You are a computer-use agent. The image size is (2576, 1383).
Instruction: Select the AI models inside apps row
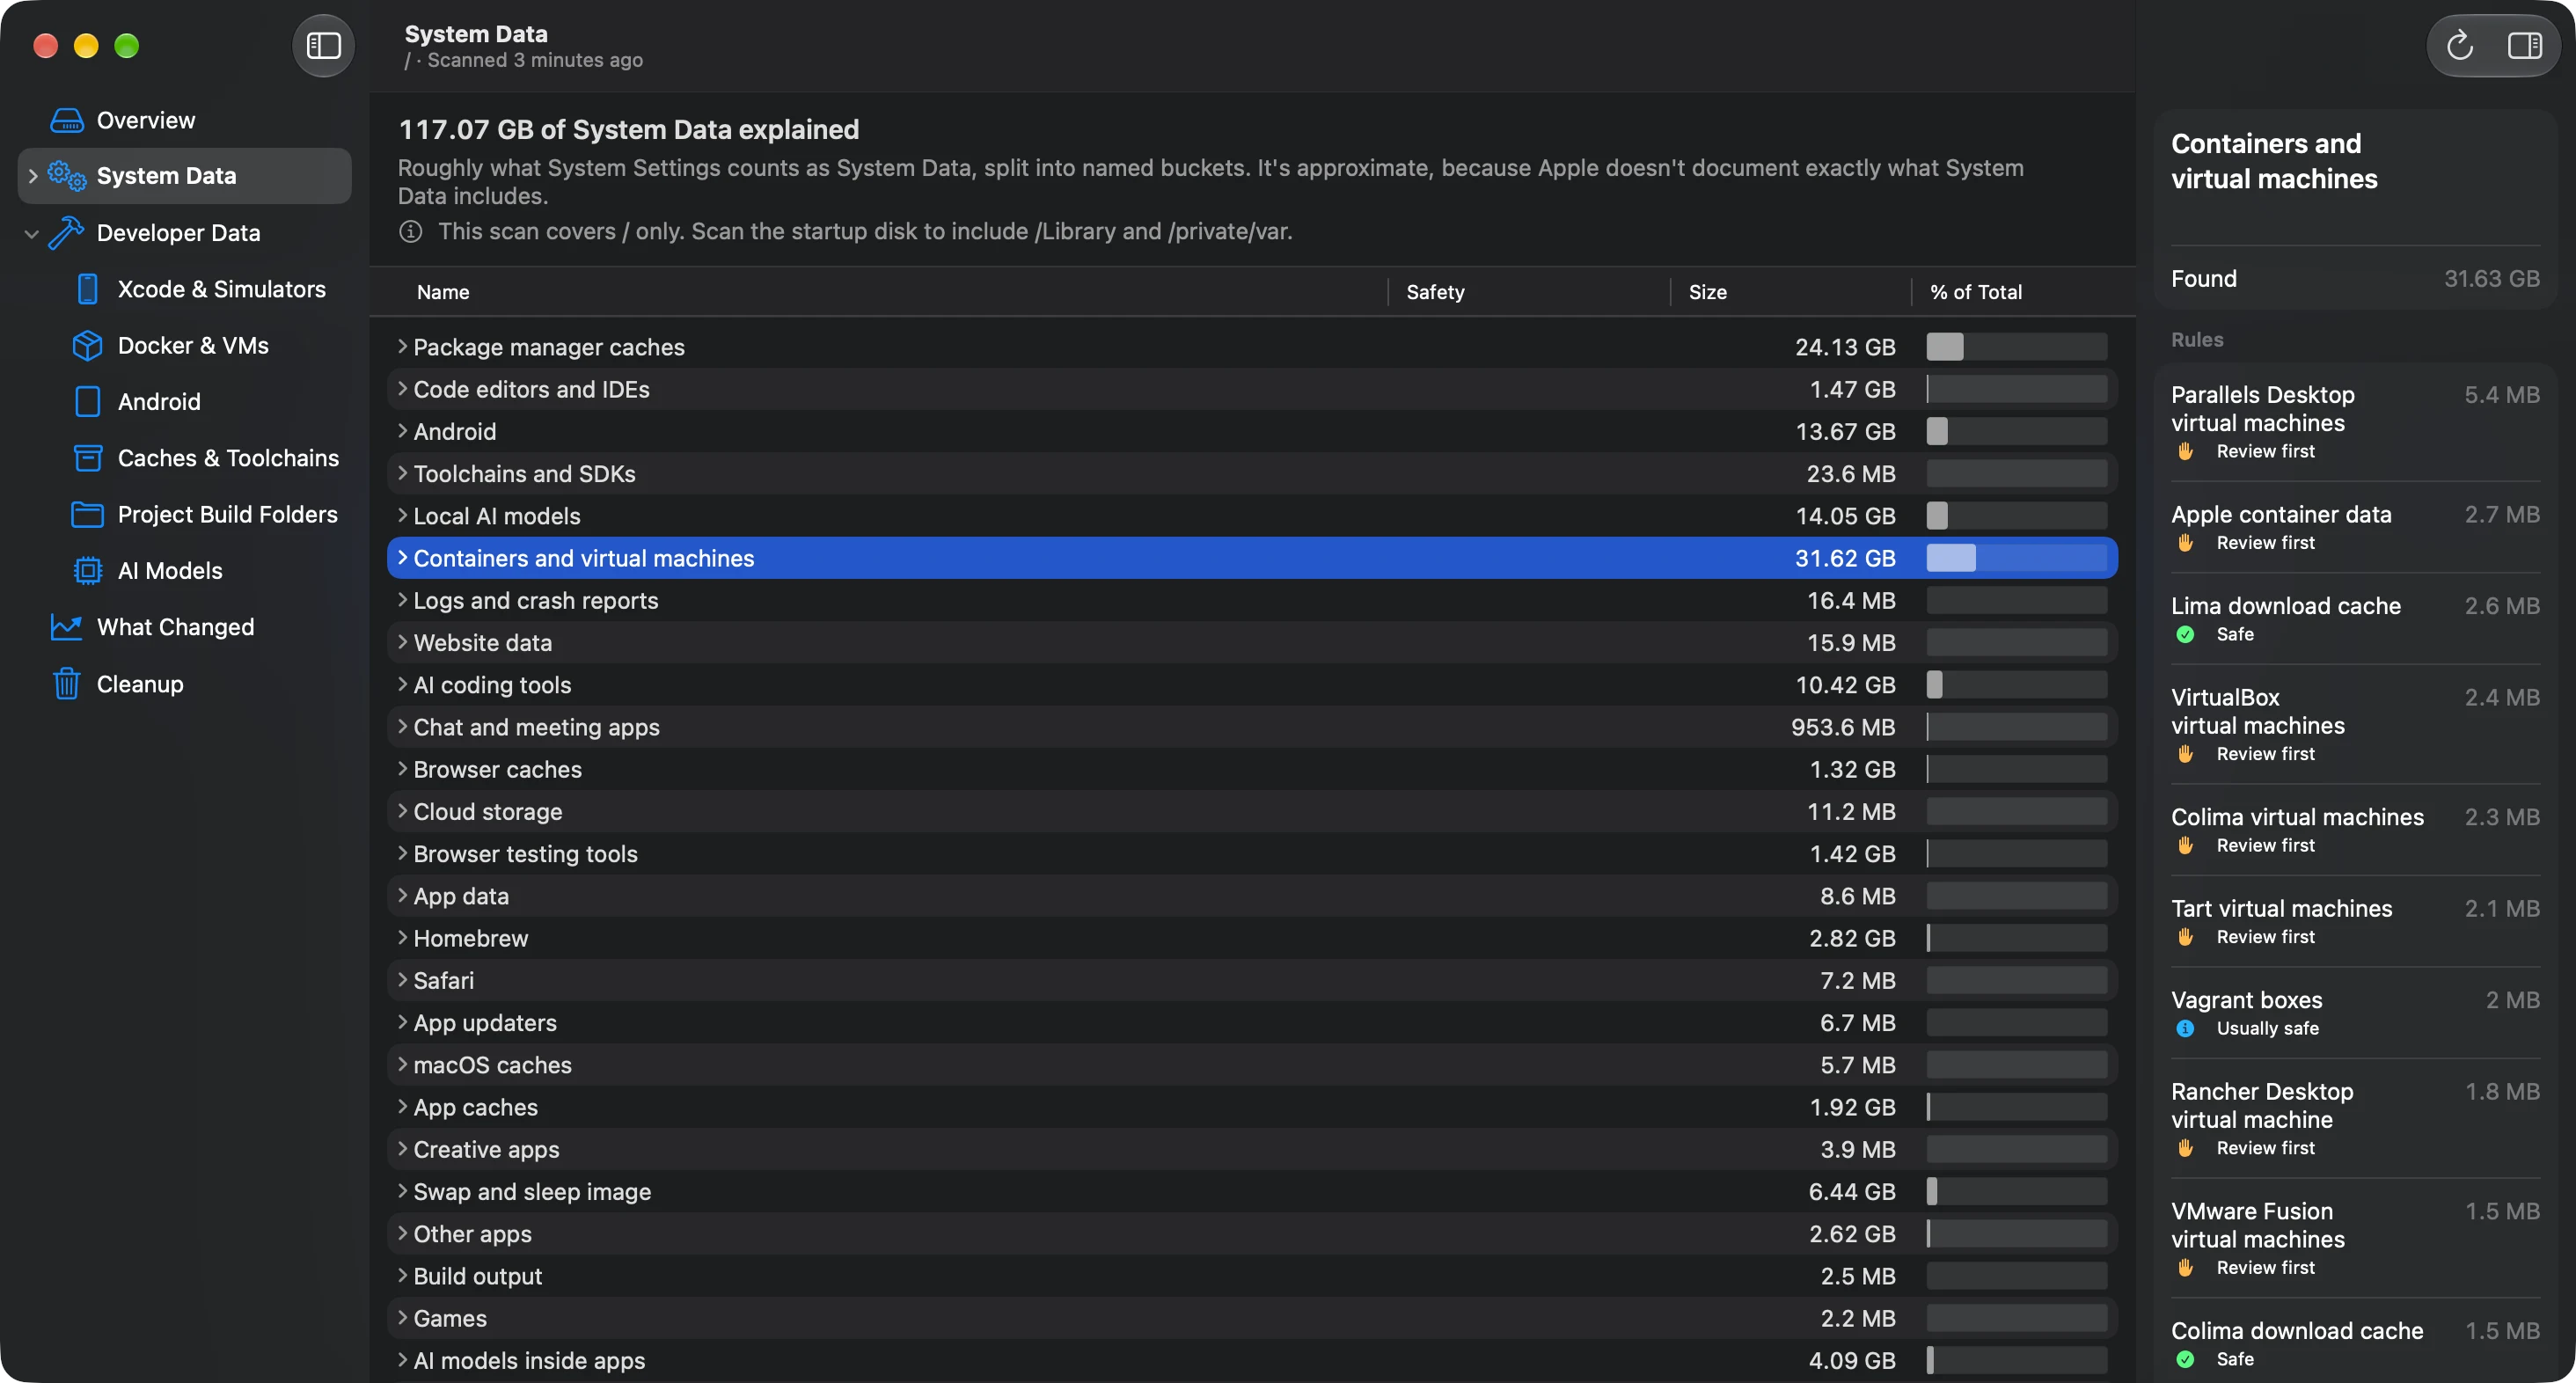coord(1252,1360)
